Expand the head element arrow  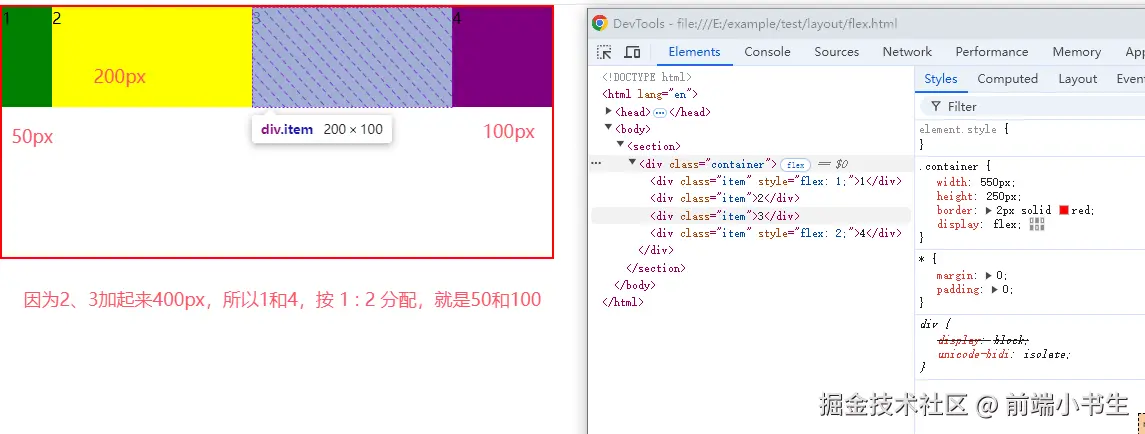click(x=610, y=111)
